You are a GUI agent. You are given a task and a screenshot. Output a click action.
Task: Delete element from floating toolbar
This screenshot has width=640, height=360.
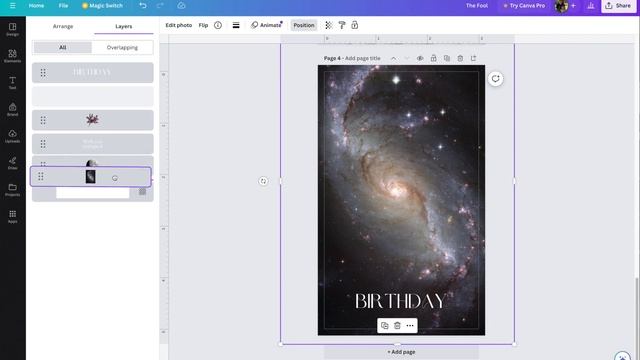coord(397,326)
